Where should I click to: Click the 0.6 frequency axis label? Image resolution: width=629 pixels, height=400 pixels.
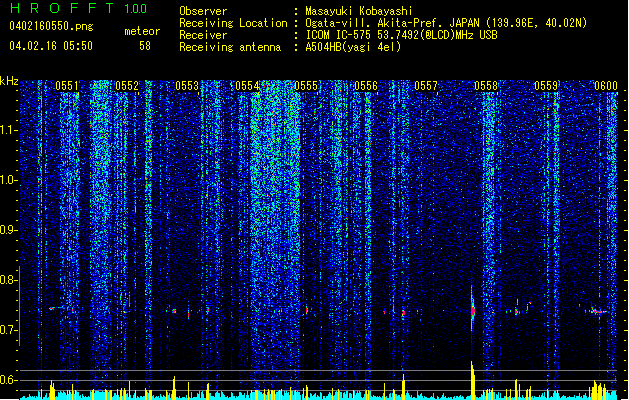click(x=9, y=380)
